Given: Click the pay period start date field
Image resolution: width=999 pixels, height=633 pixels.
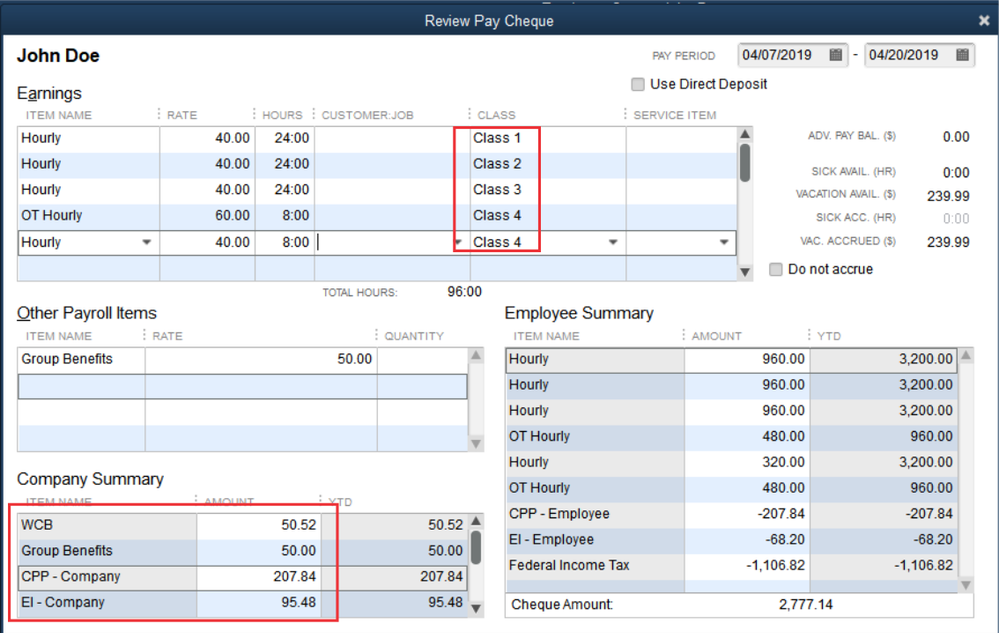Looking at the screenshot, I should coord(780,56).
